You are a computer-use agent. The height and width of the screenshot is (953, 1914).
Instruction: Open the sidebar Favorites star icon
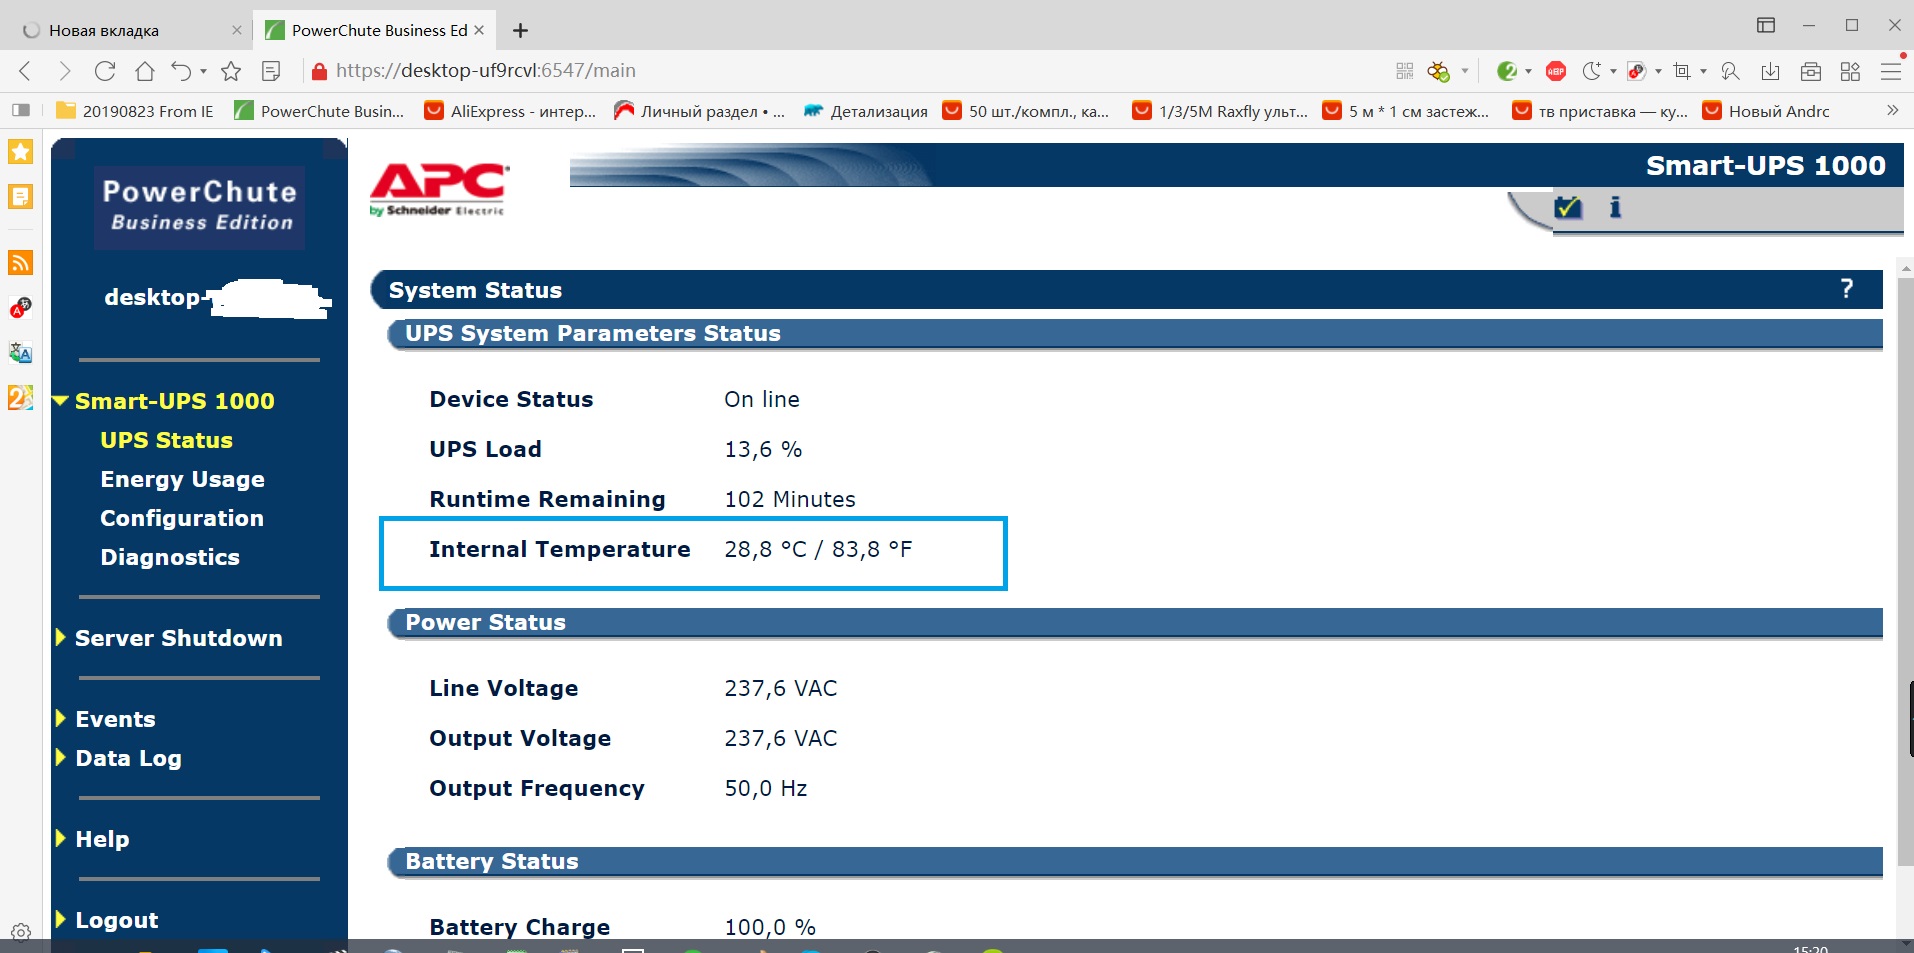coord(21,152)
